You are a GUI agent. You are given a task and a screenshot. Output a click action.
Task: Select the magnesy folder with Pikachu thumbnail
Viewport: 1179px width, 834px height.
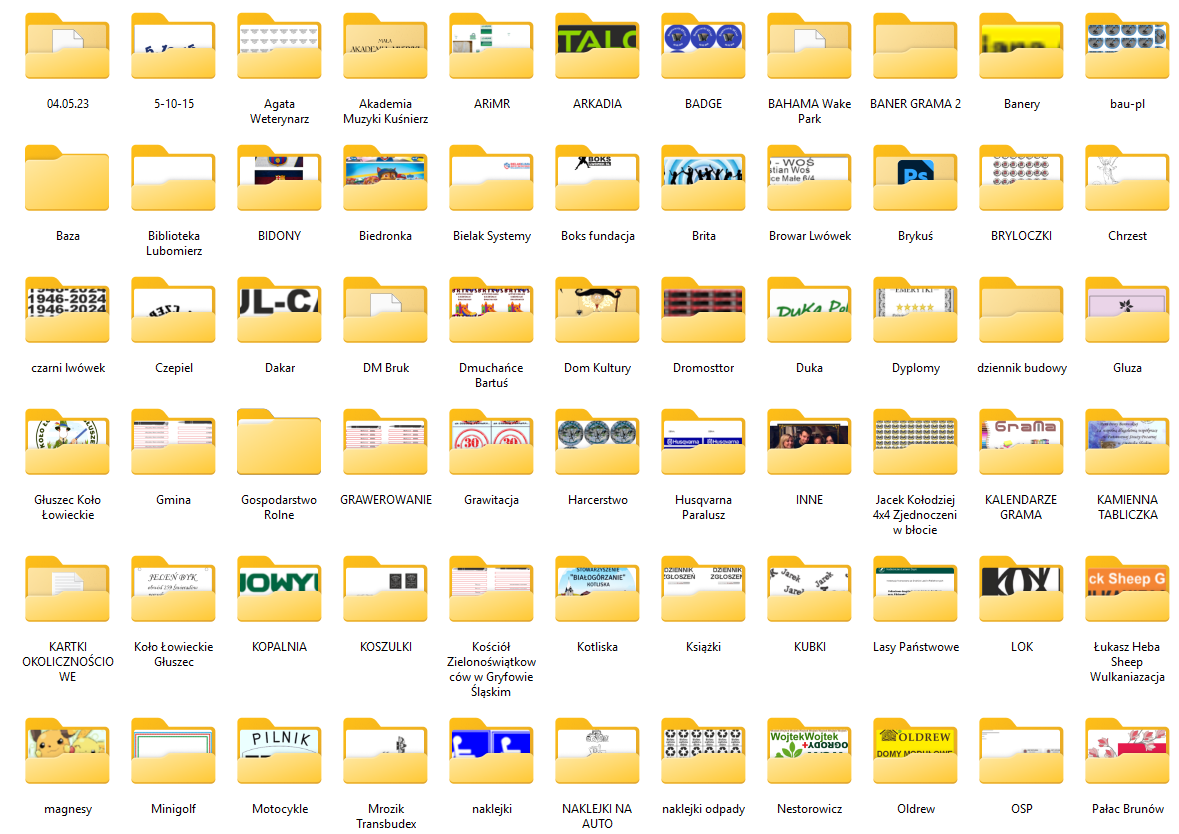tap(67, 751)
